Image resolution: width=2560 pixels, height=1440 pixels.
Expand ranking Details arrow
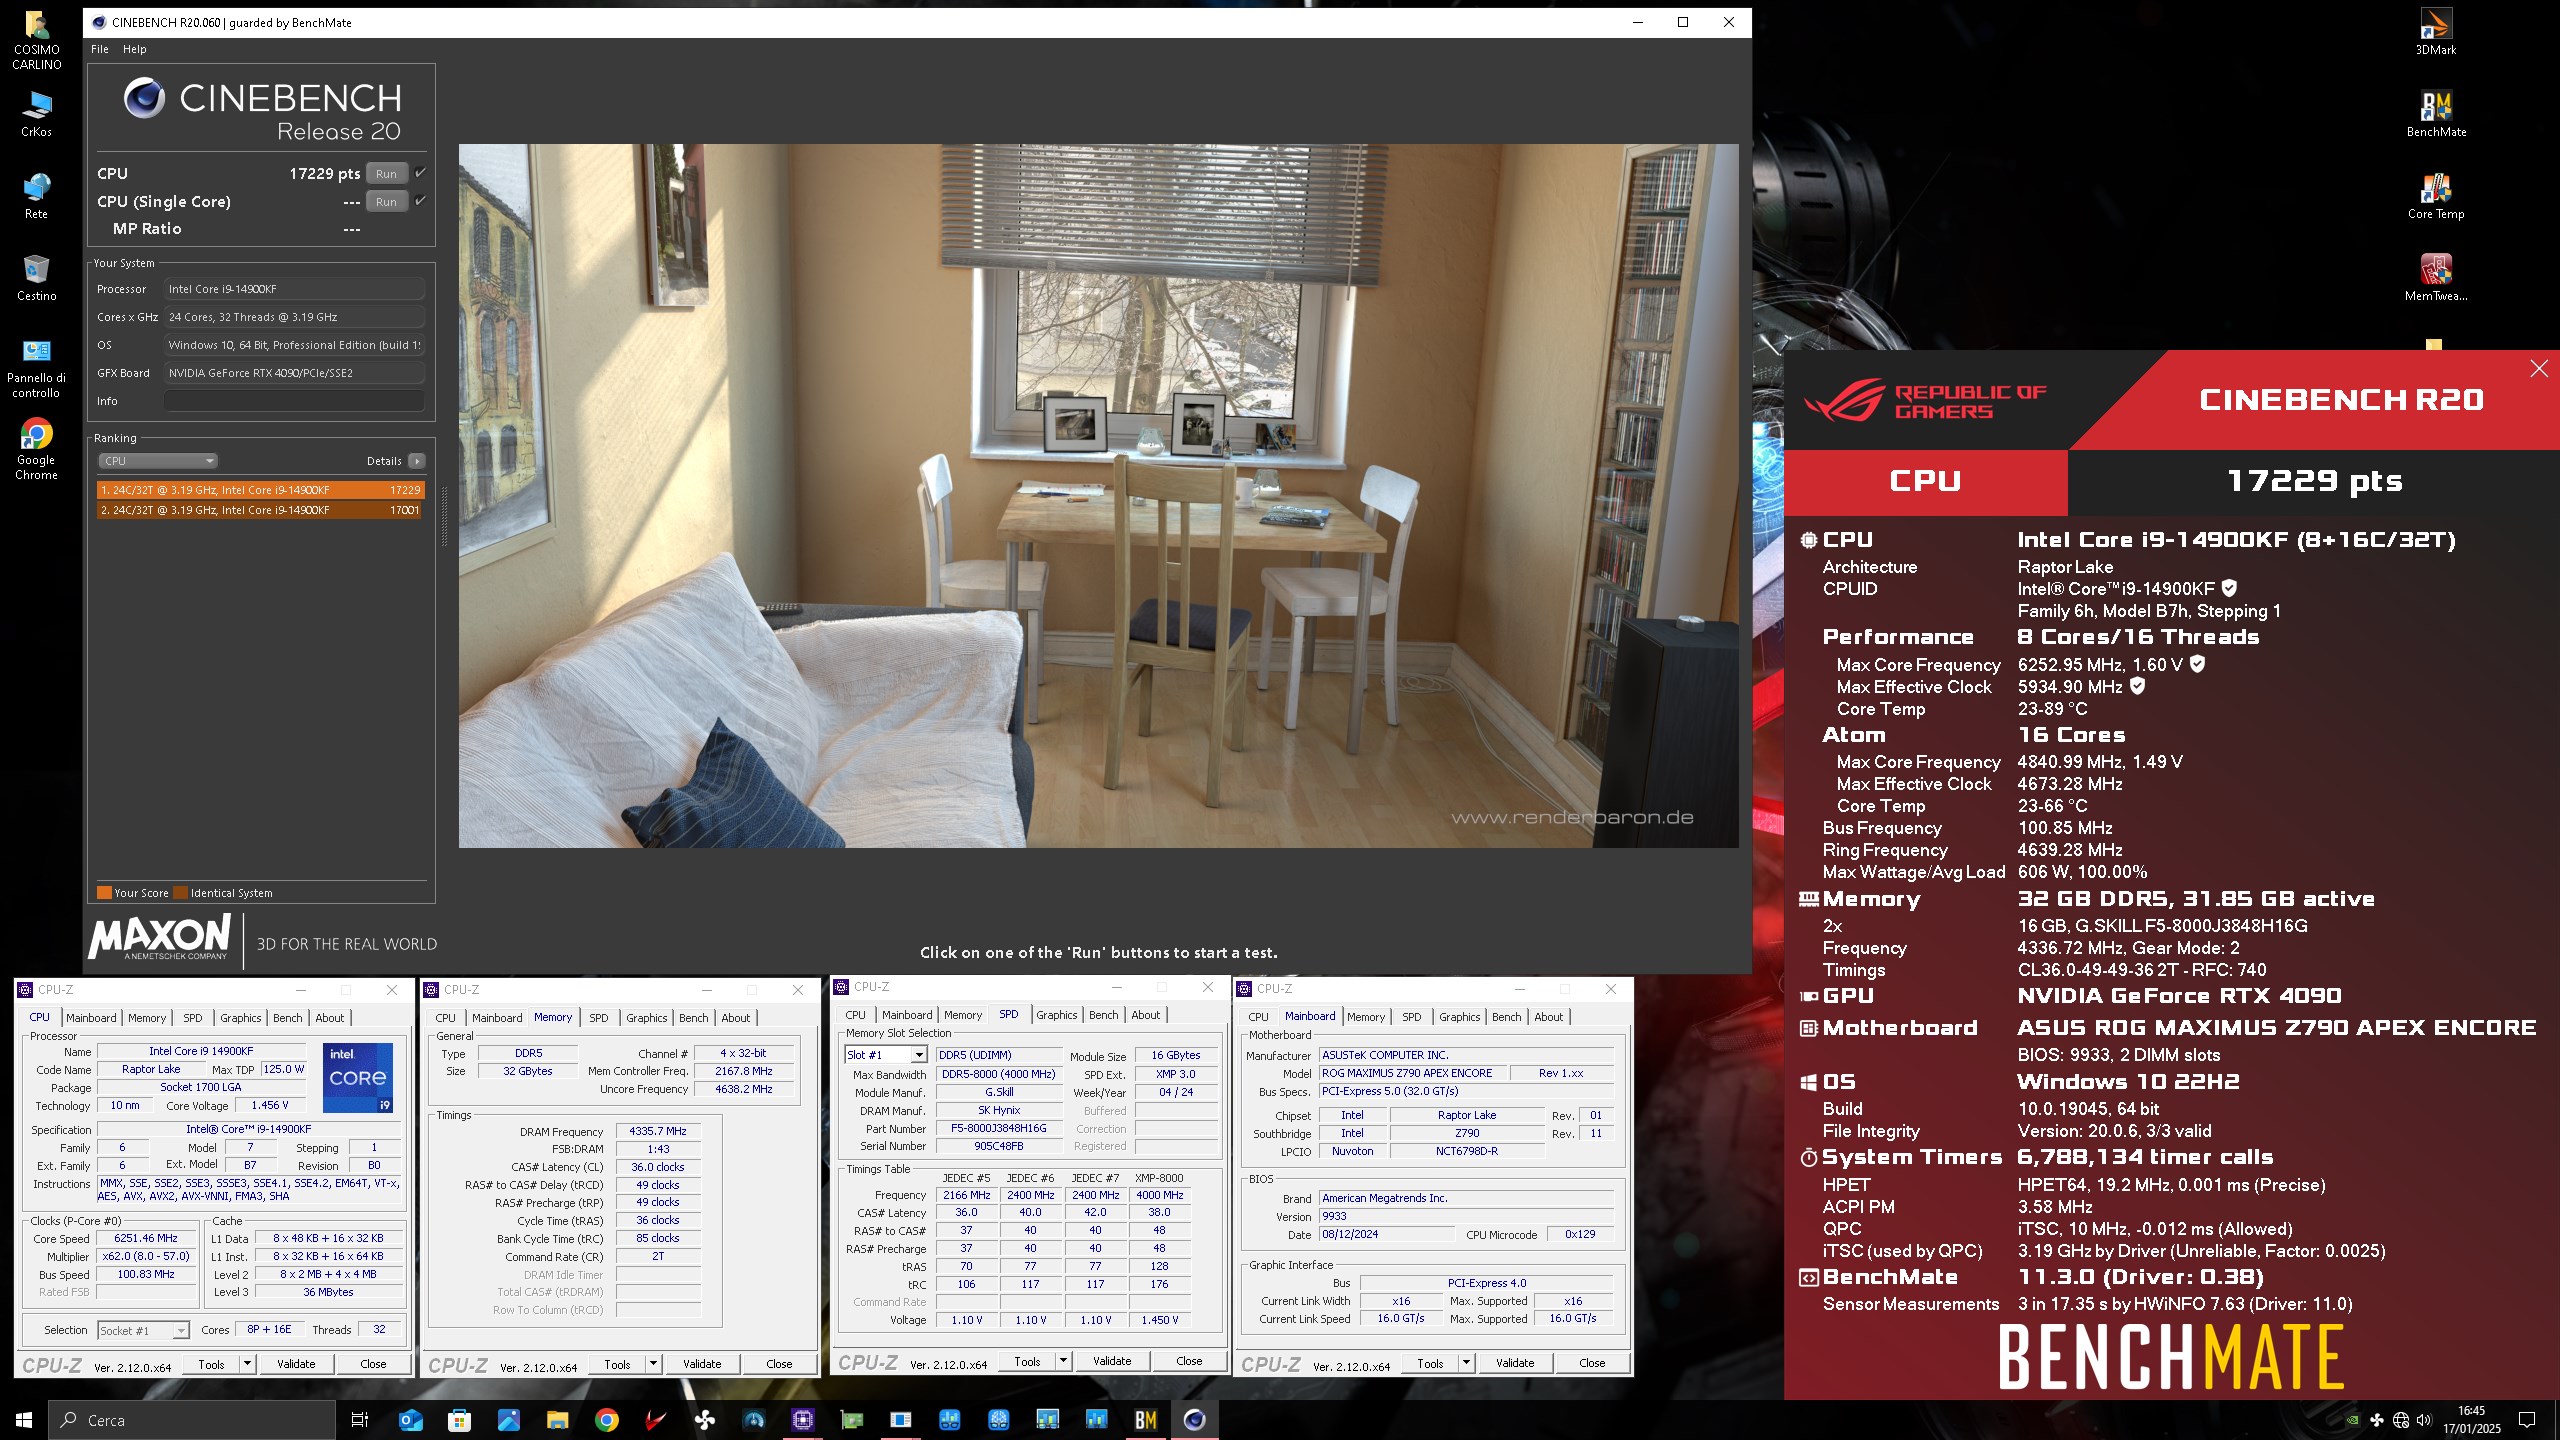(x=417, y=461)
